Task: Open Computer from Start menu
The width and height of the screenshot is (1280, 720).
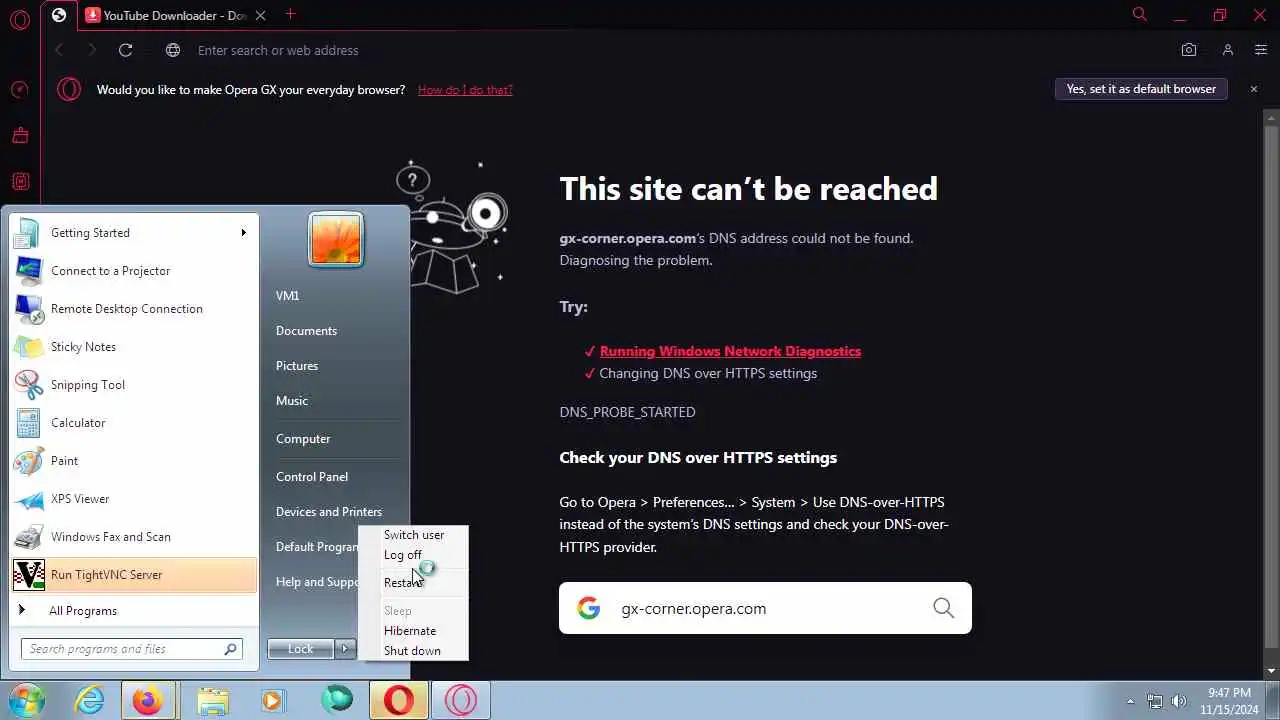Action: point(303,439)
